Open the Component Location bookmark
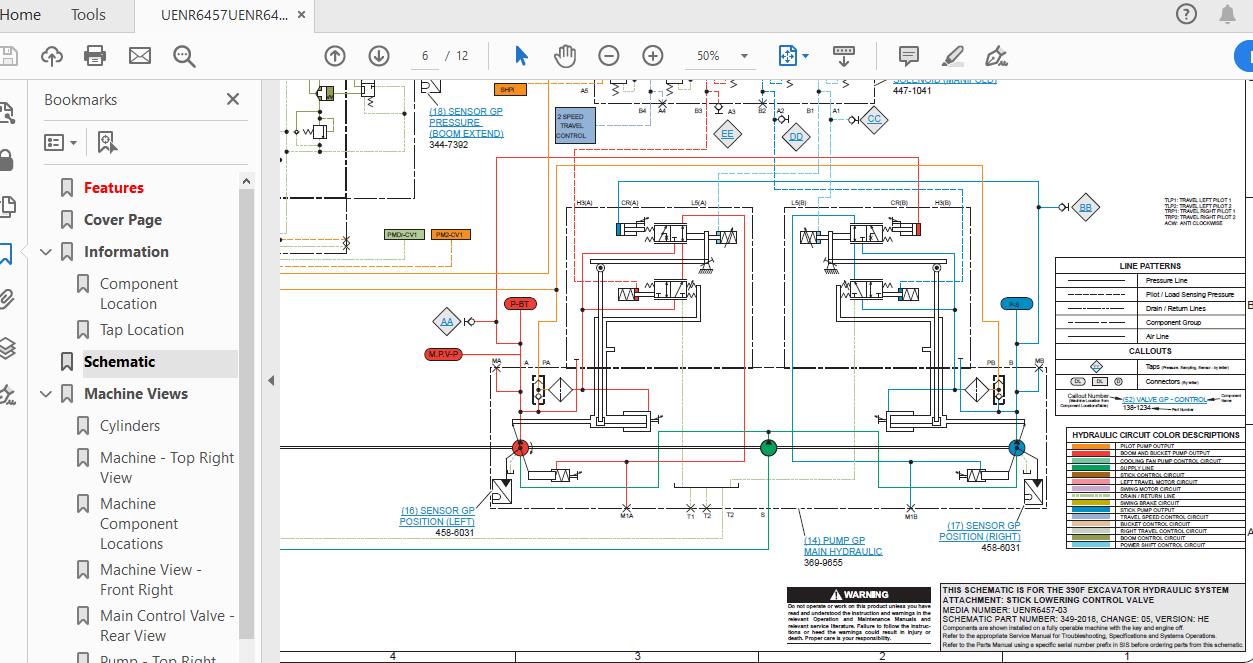This screenshot has height=663, width=1253. click(x=139, y=294)
